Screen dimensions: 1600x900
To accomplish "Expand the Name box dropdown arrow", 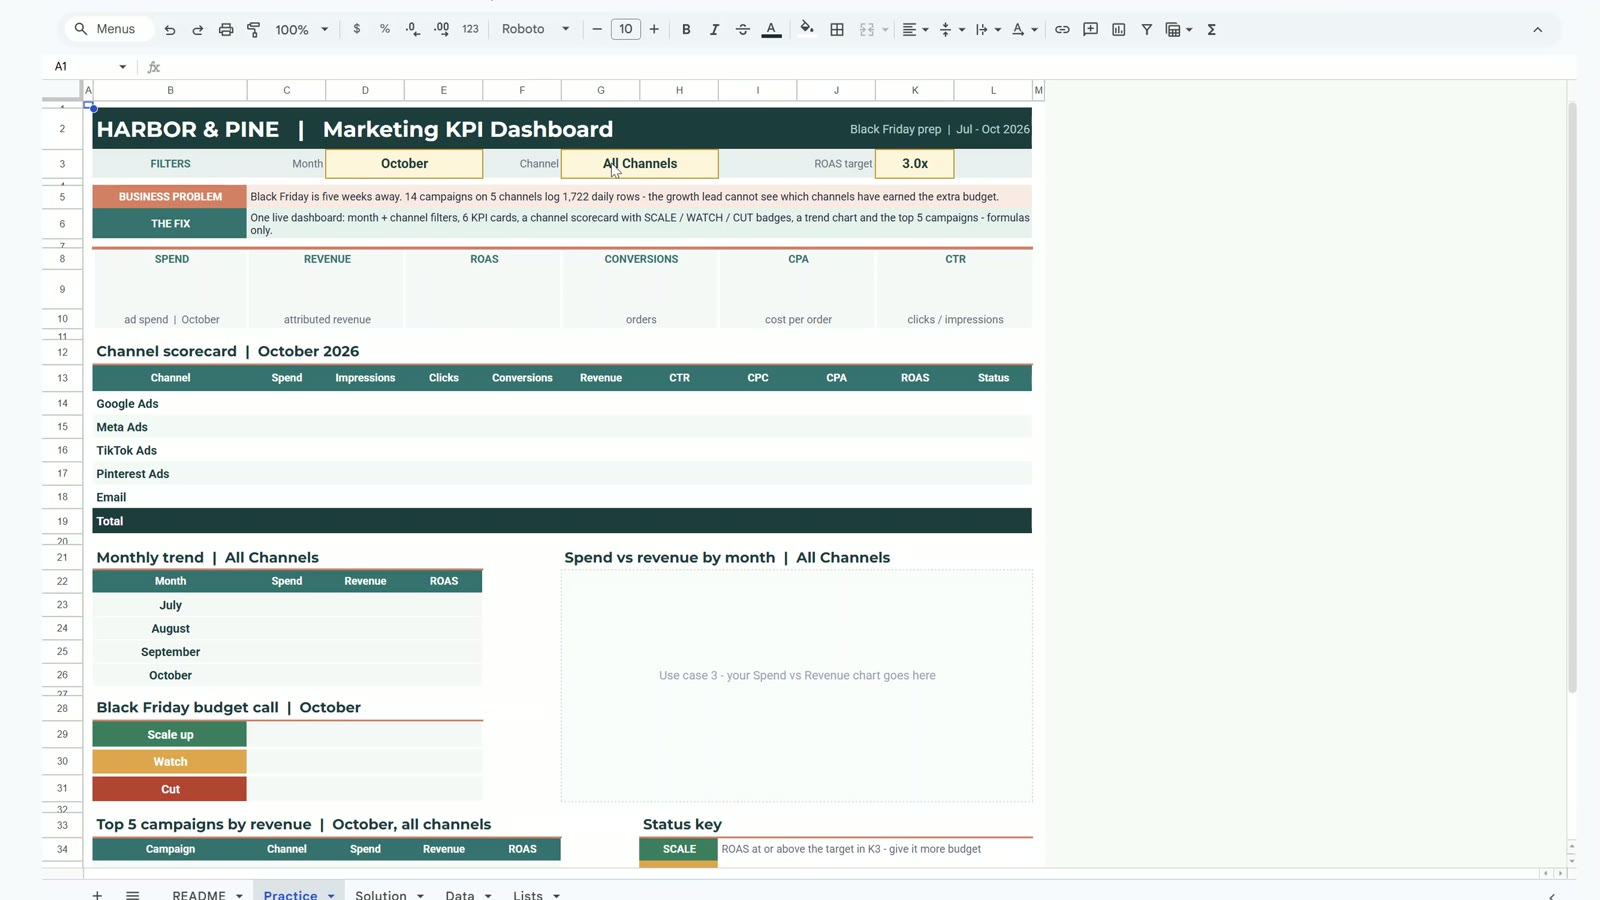I will pos(123,67).
